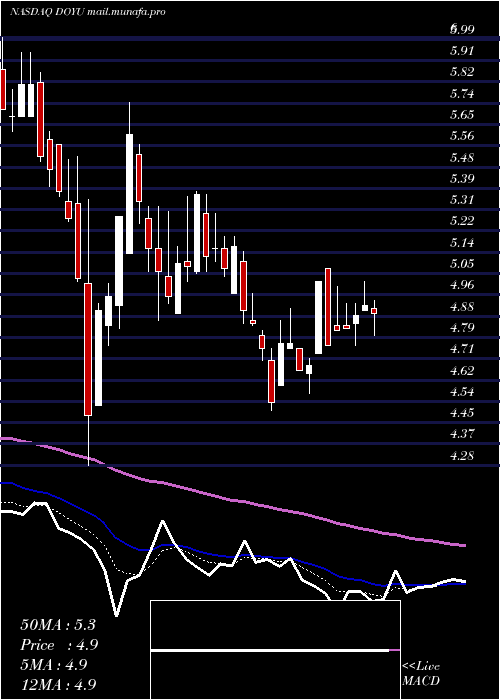Click the 5.05 price axis label
500x700 pixels.
462,263
